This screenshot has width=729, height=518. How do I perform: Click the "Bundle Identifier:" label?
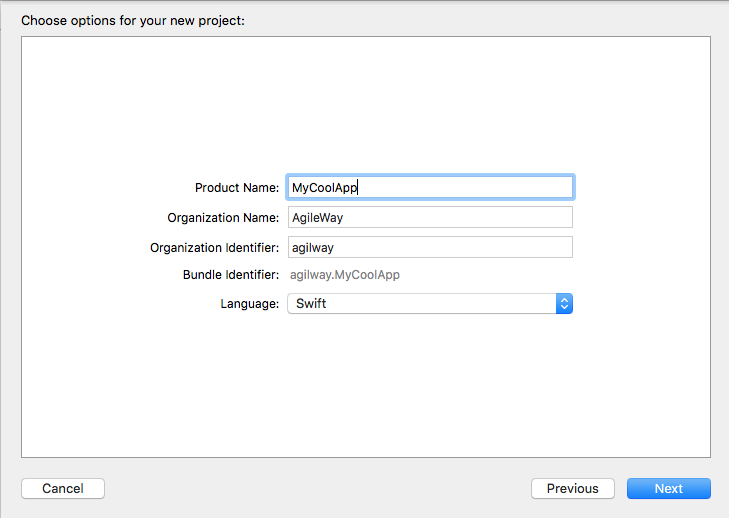(x=230, y=275)
